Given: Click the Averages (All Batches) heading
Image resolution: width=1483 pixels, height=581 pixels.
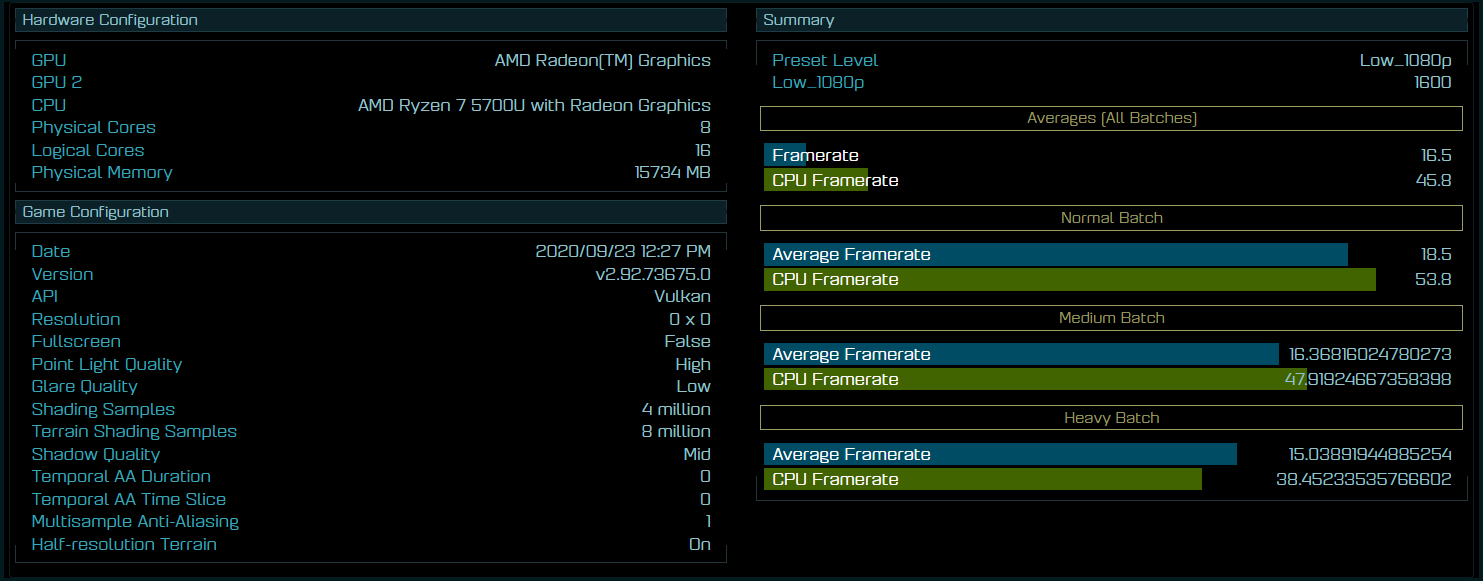Looking at the screenshot, I should tap(1111, 118).
